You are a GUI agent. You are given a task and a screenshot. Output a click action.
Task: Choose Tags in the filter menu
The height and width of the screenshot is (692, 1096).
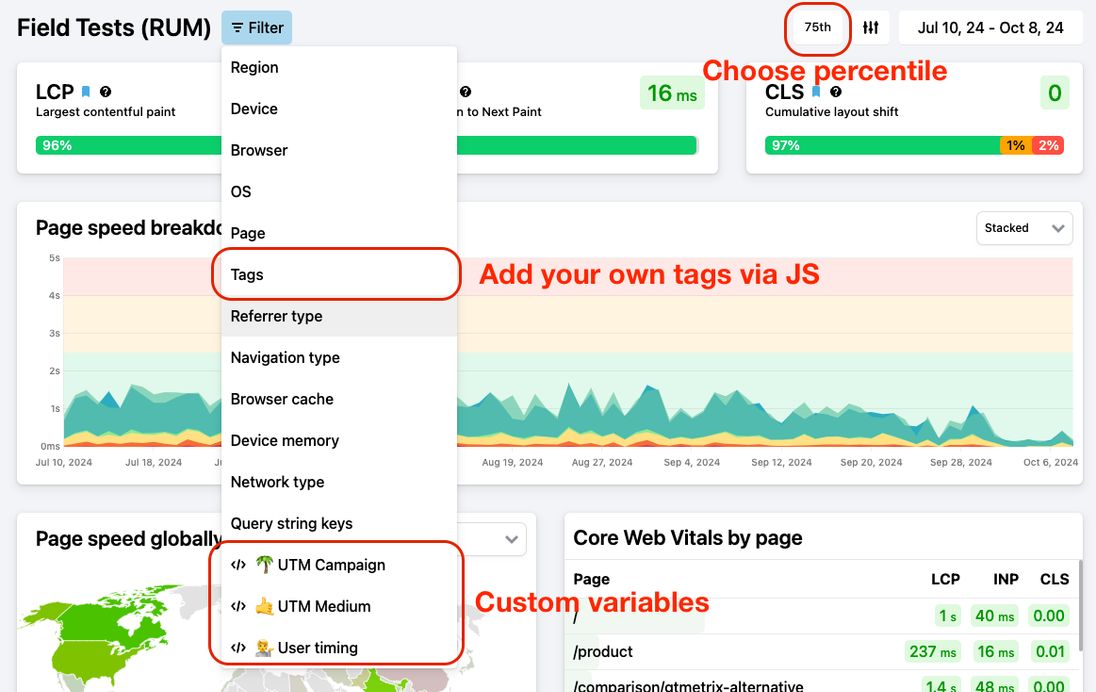[247, 275]
